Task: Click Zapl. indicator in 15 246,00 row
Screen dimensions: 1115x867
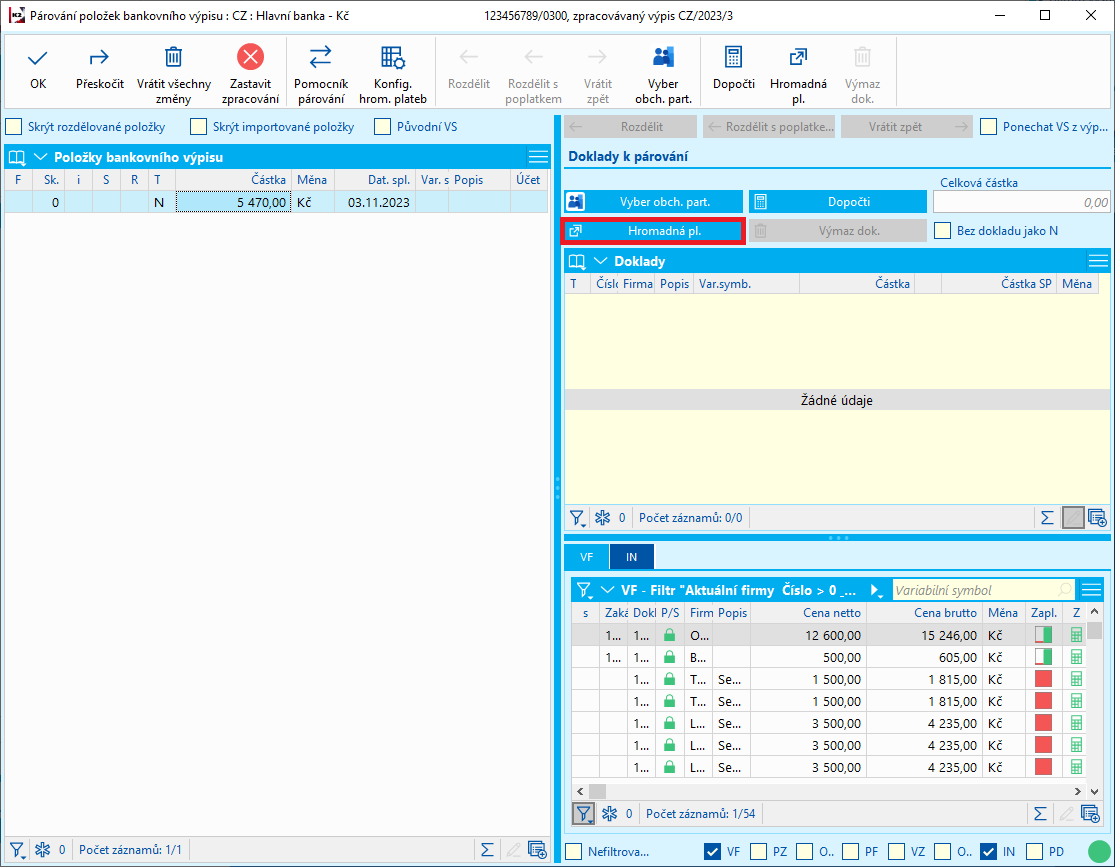Action: coord(1043,635)
